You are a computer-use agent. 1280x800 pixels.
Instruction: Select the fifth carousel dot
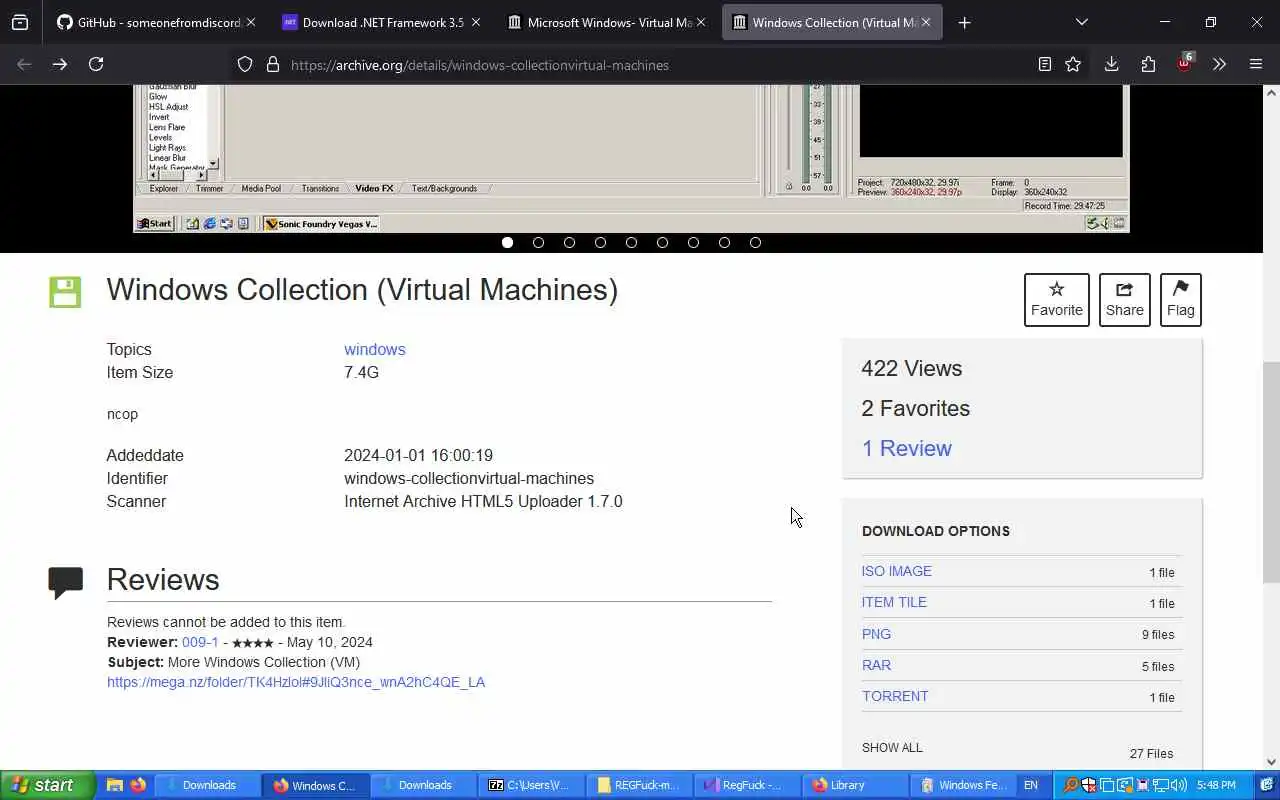click(631, 242)
